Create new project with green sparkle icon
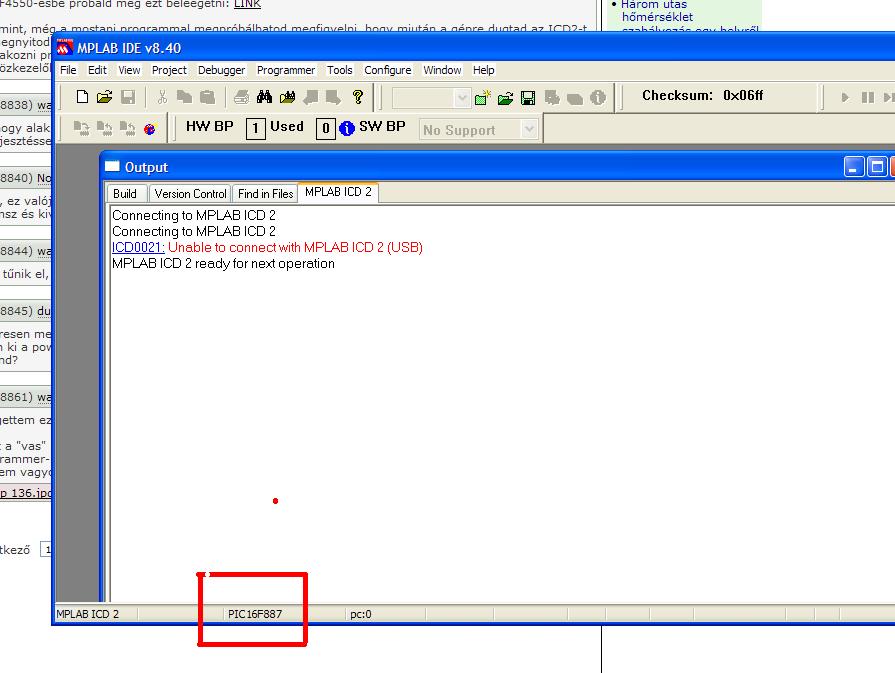895x673 pixels. tap(482, 98)
